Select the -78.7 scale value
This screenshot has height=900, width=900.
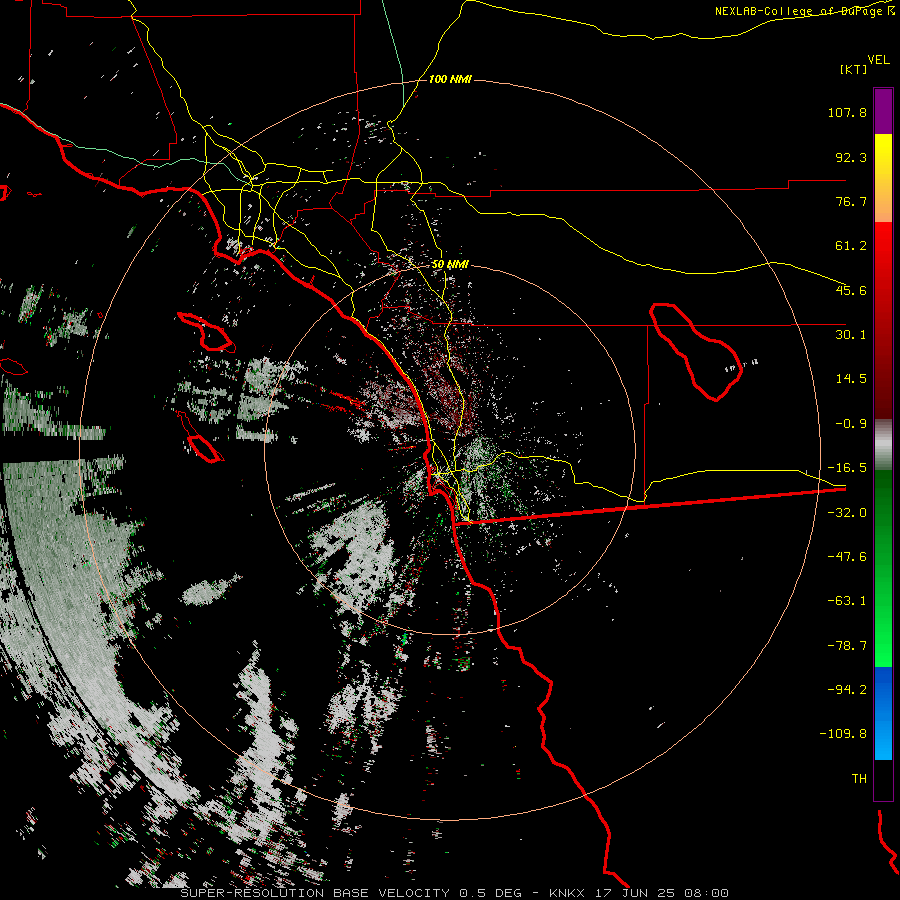click(847, 646)
